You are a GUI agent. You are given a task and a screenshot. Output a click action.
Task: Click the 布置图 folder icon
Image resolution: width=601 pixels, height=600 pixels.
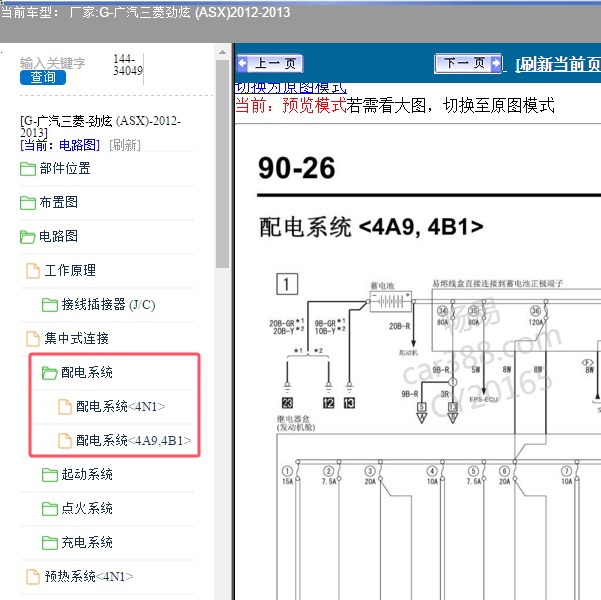pyautogui.click(x=28, y=203)
